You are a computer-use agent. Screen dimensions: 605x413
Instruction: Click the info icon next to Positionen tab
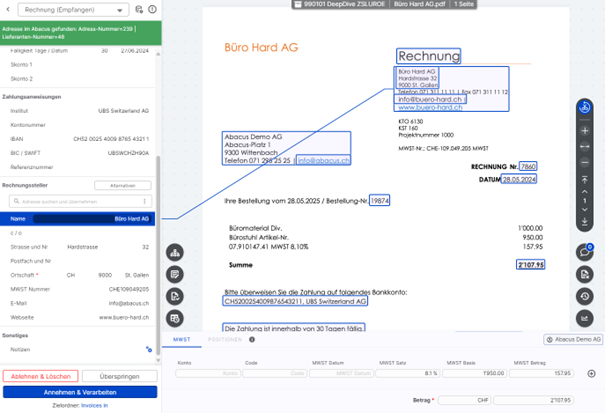[252, 340]
